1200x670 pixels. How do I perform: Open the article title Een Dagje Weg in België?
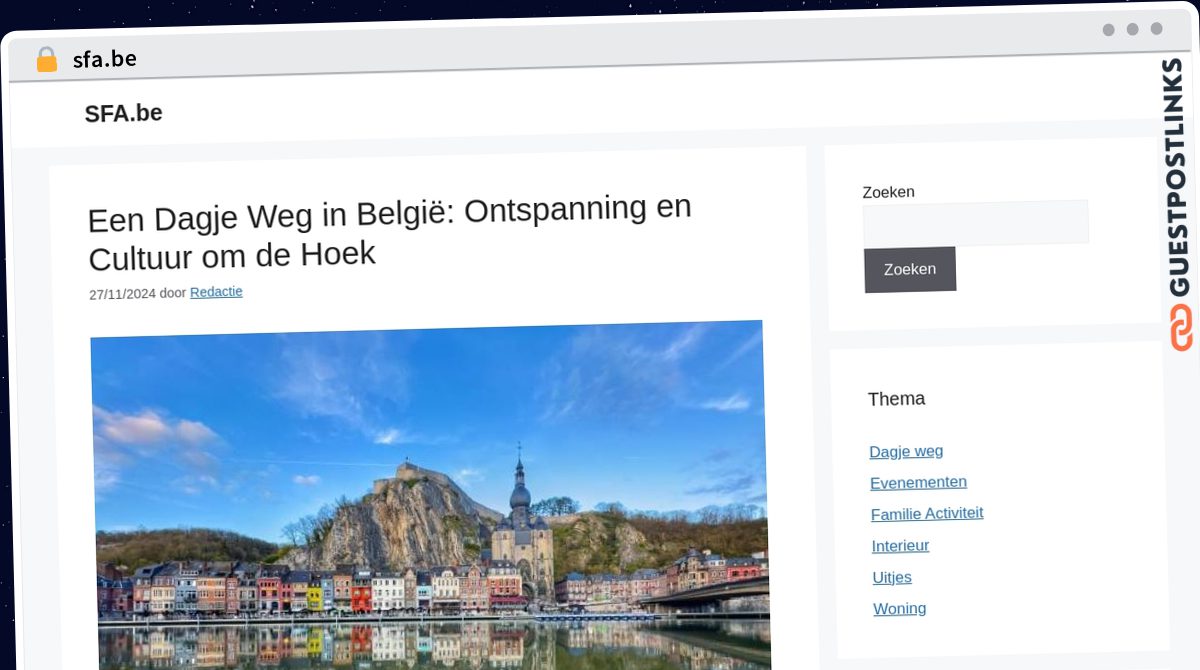point(390,232)
